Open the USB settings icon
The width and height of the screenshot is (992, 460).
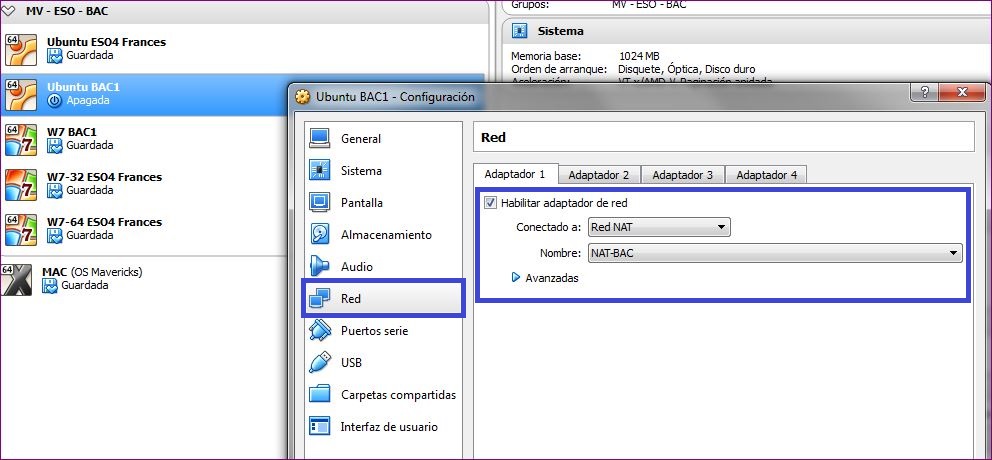(x=320, y=362)
